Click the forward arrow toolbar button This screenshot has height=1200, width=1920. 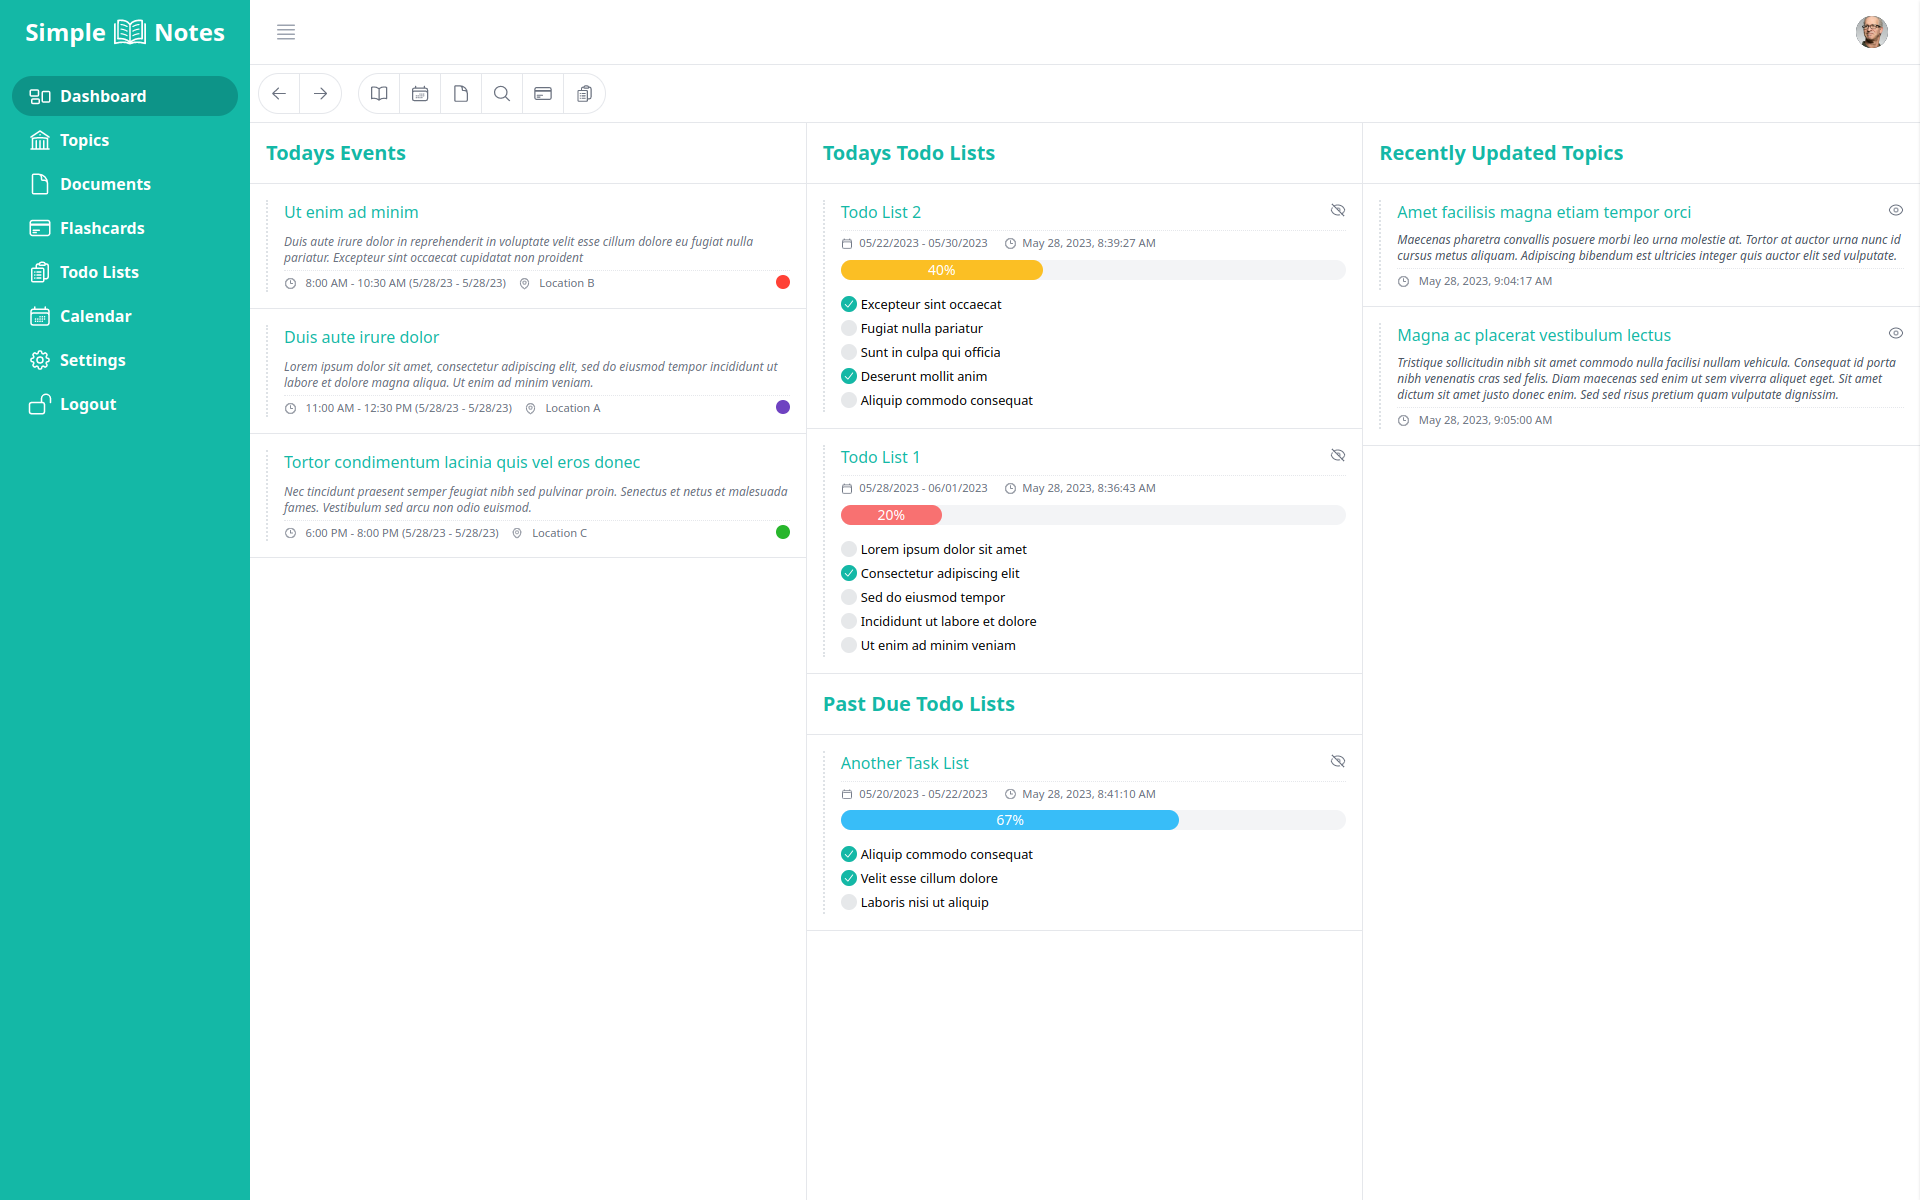[x=320, y=94]
